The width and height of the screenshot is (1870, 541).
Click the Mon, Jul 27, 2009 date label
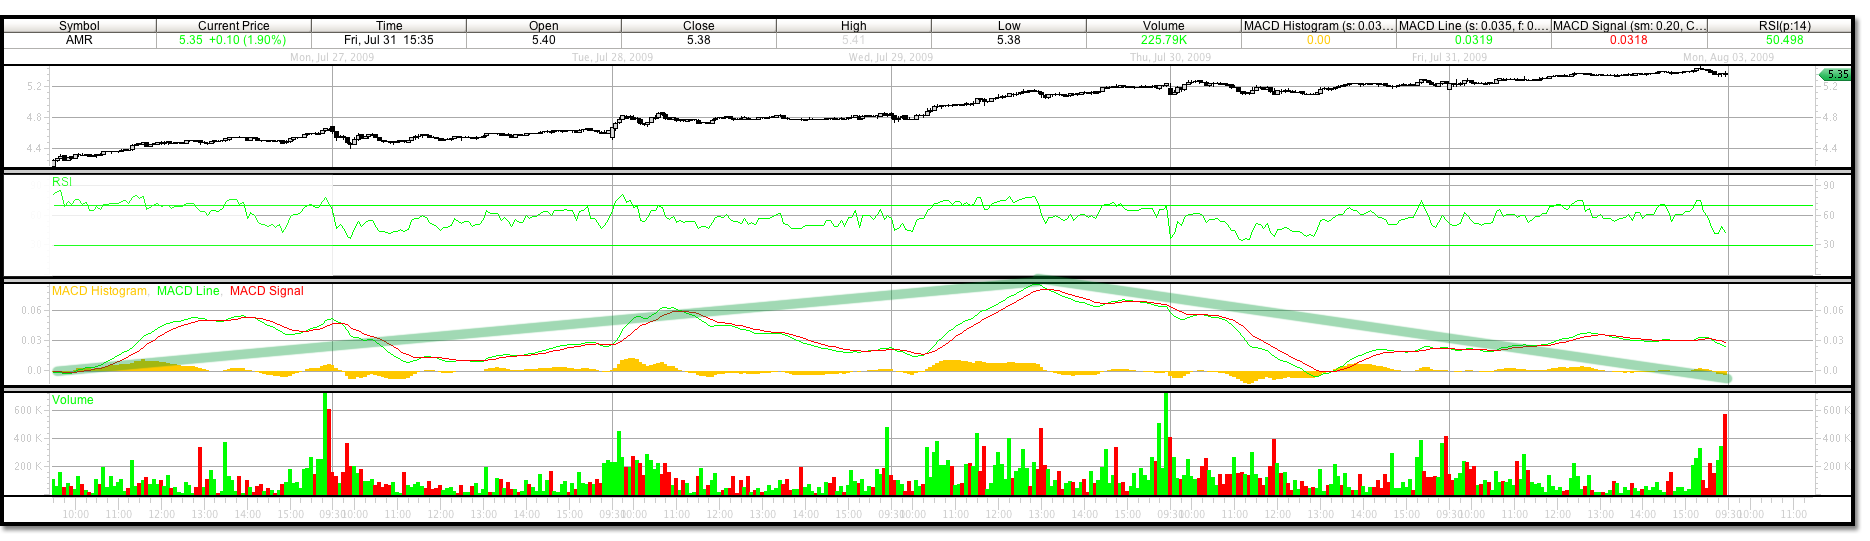click(x=332, y=57)
